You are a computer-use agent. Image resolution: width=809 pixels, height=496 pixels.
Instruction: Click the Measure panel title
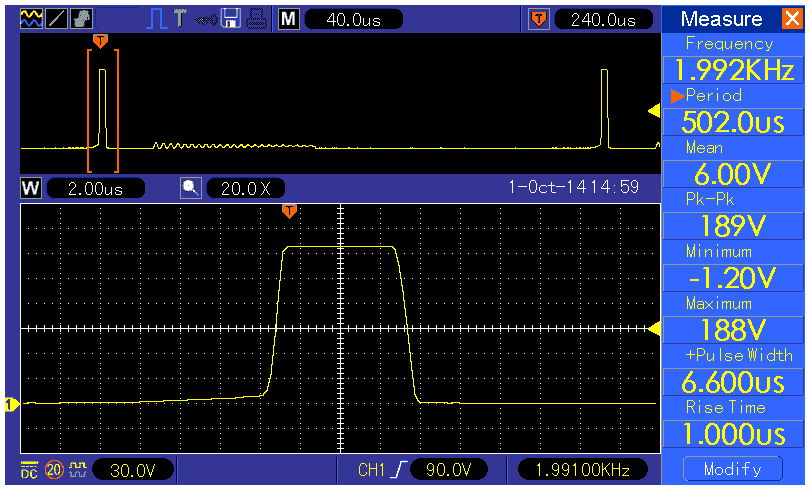(721, 19)
